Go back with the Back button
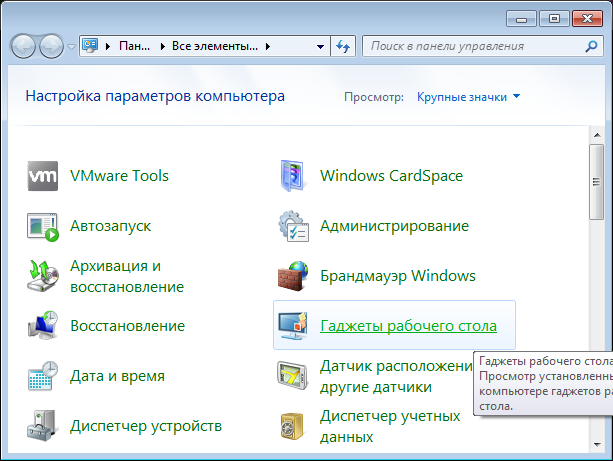 click(x=23, y=46)
